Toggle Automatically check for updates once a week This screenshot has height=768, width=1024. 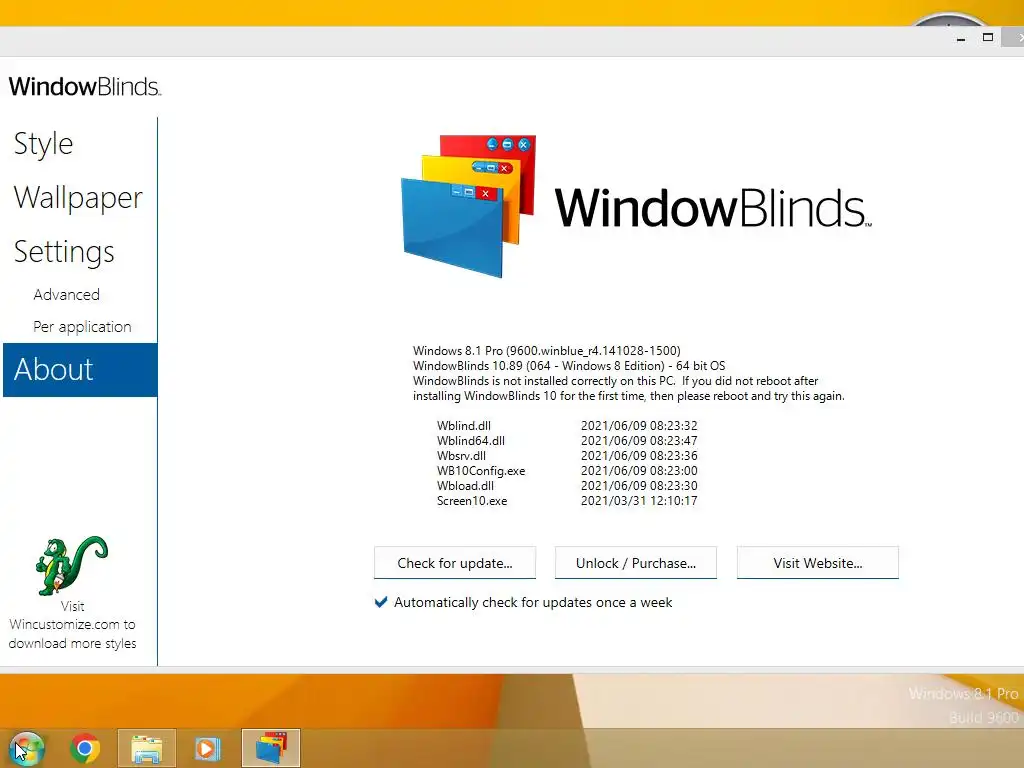(381, 602)
